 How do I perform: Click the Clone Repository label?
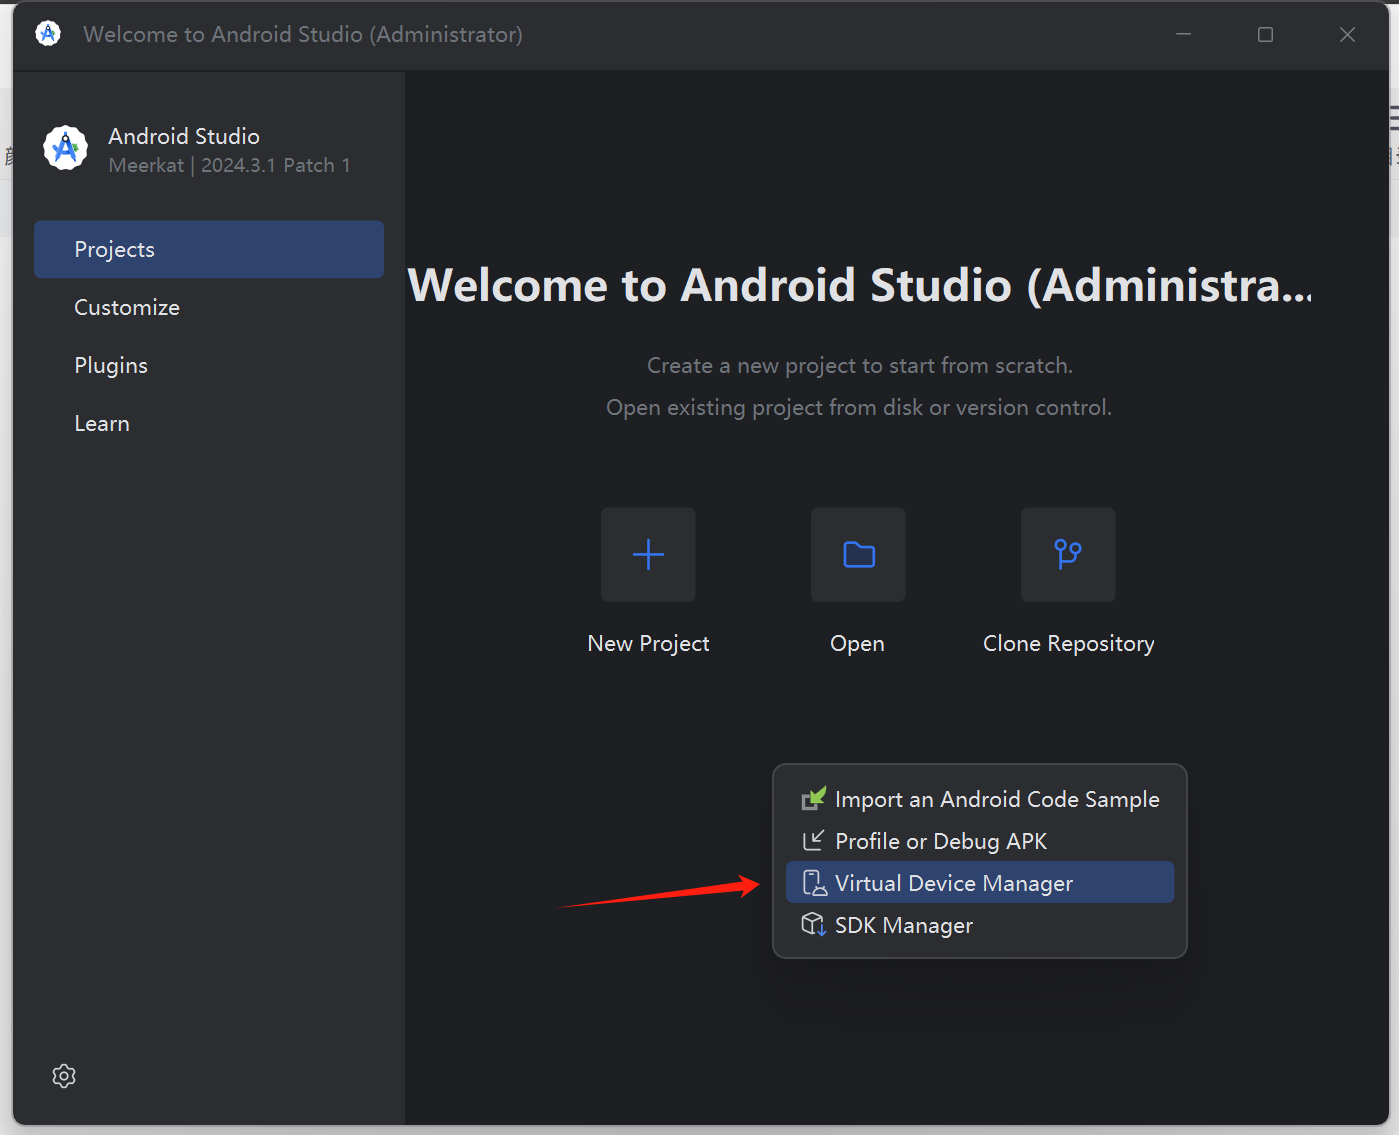pyautogui.click(x=1068, y=644)
